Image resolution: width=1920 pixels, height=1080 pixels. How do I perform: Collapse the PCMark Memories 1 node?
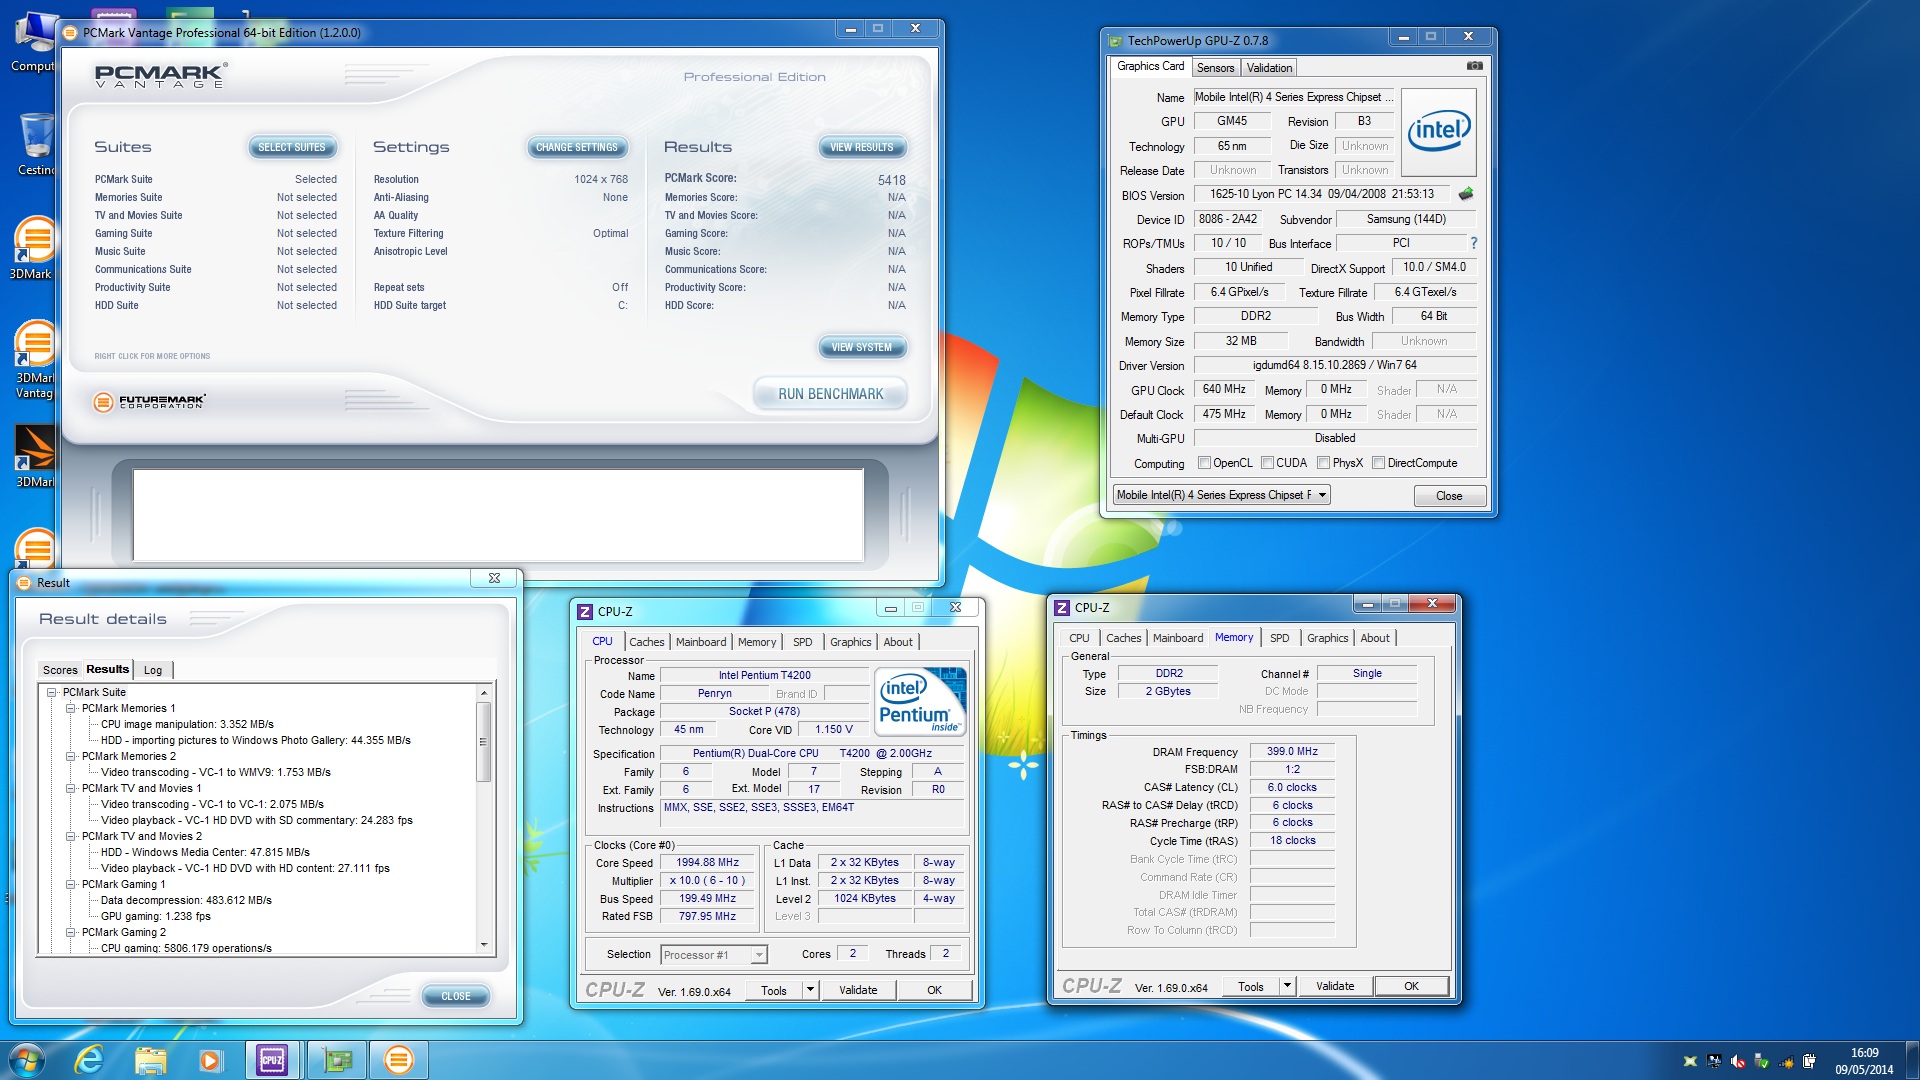(x=71, y=708)
